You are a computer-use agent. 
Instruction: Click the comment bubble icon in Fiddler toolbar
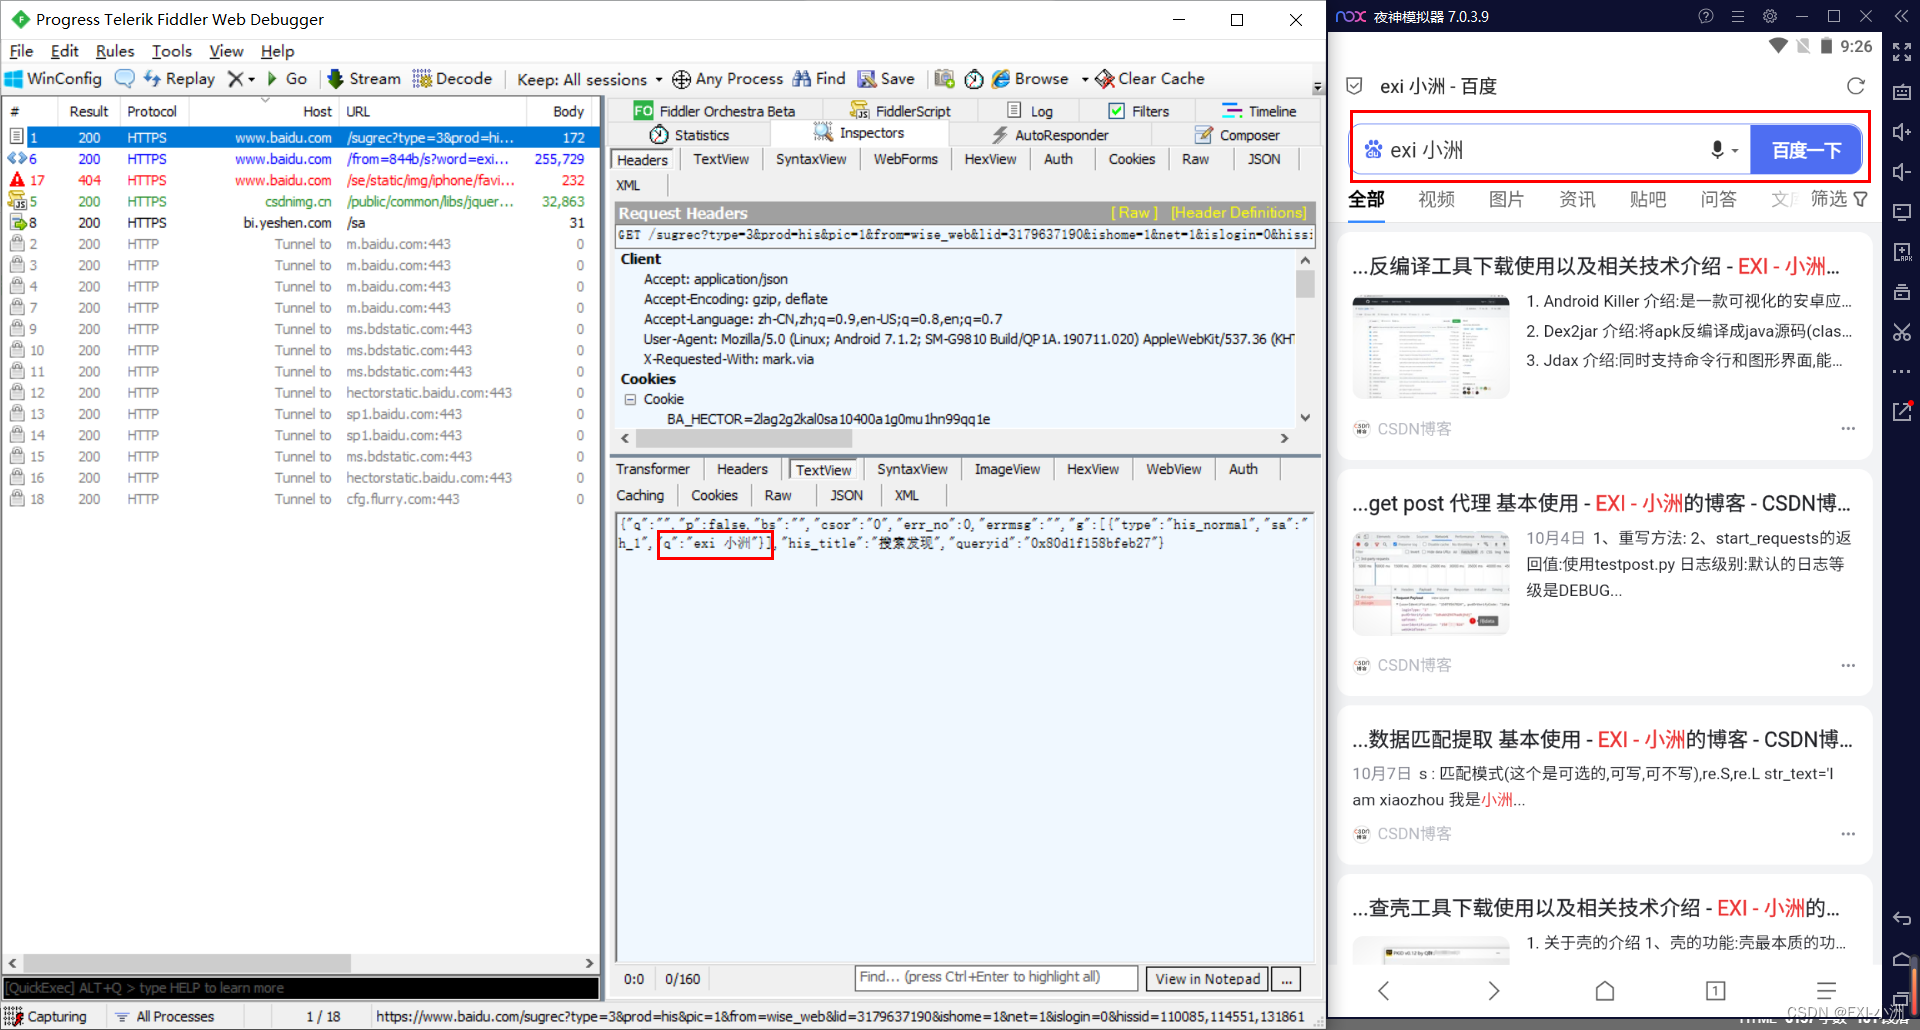click(124, 79)
